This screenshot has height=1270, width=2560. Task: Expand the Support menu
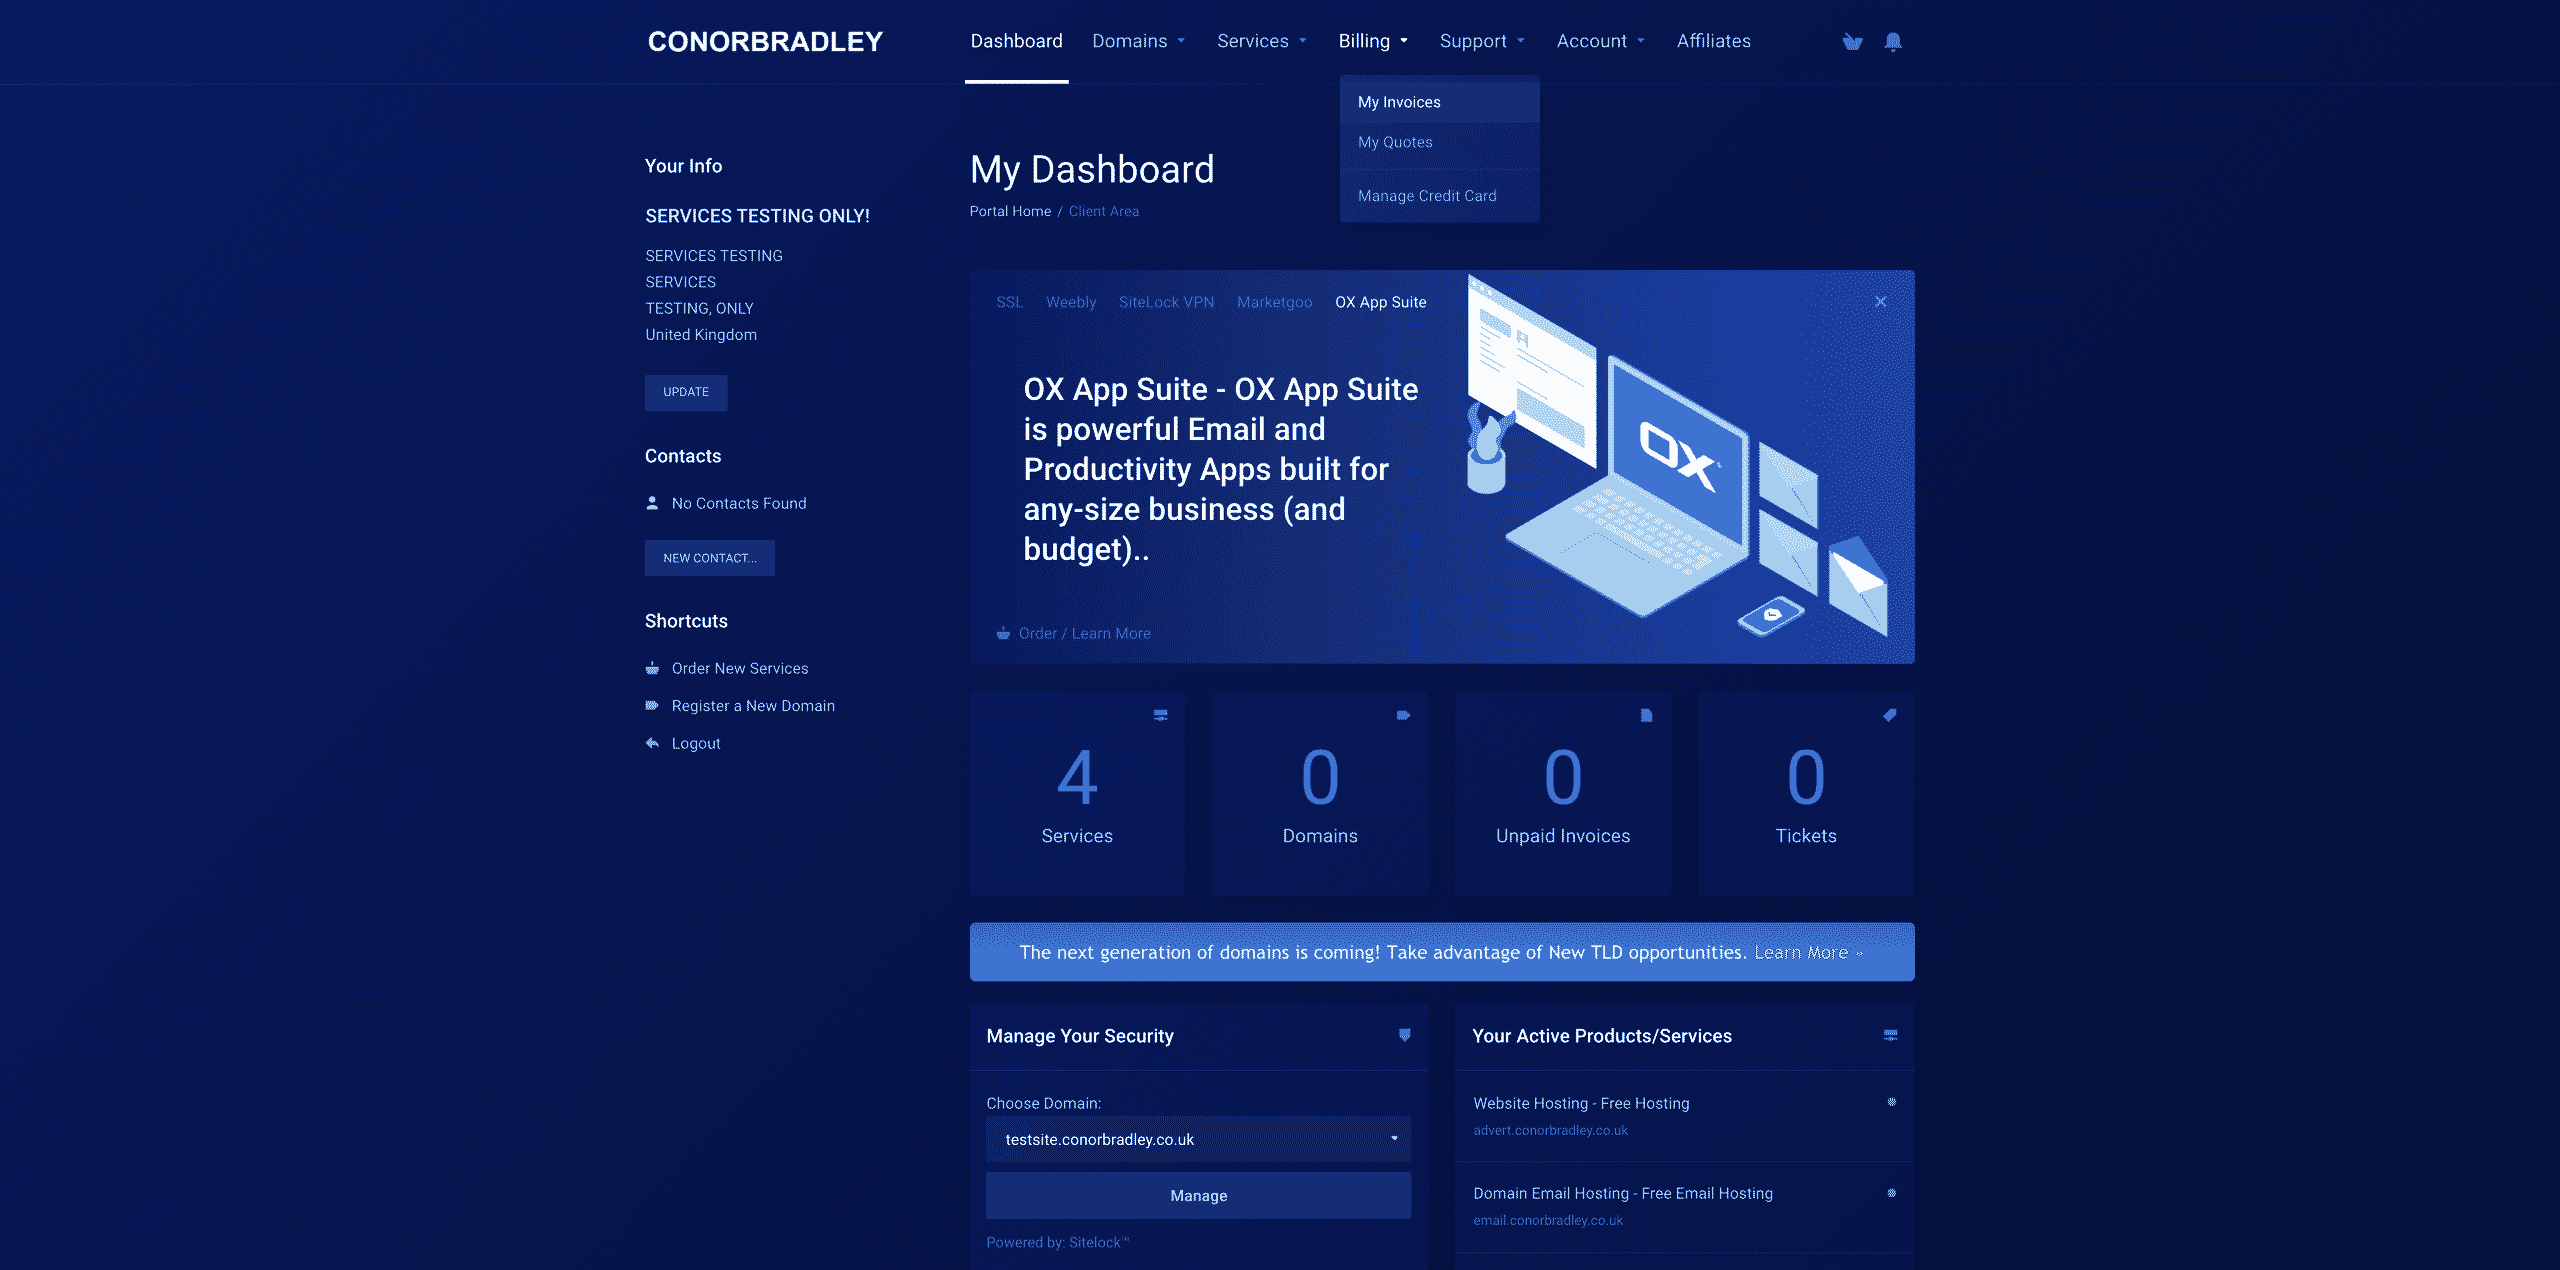pos(1482,41)
